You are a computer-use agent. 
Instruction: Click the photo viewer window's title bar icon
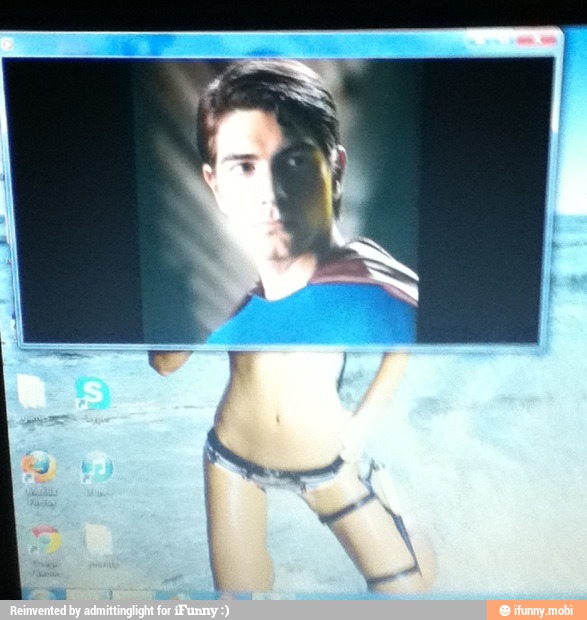7,44
